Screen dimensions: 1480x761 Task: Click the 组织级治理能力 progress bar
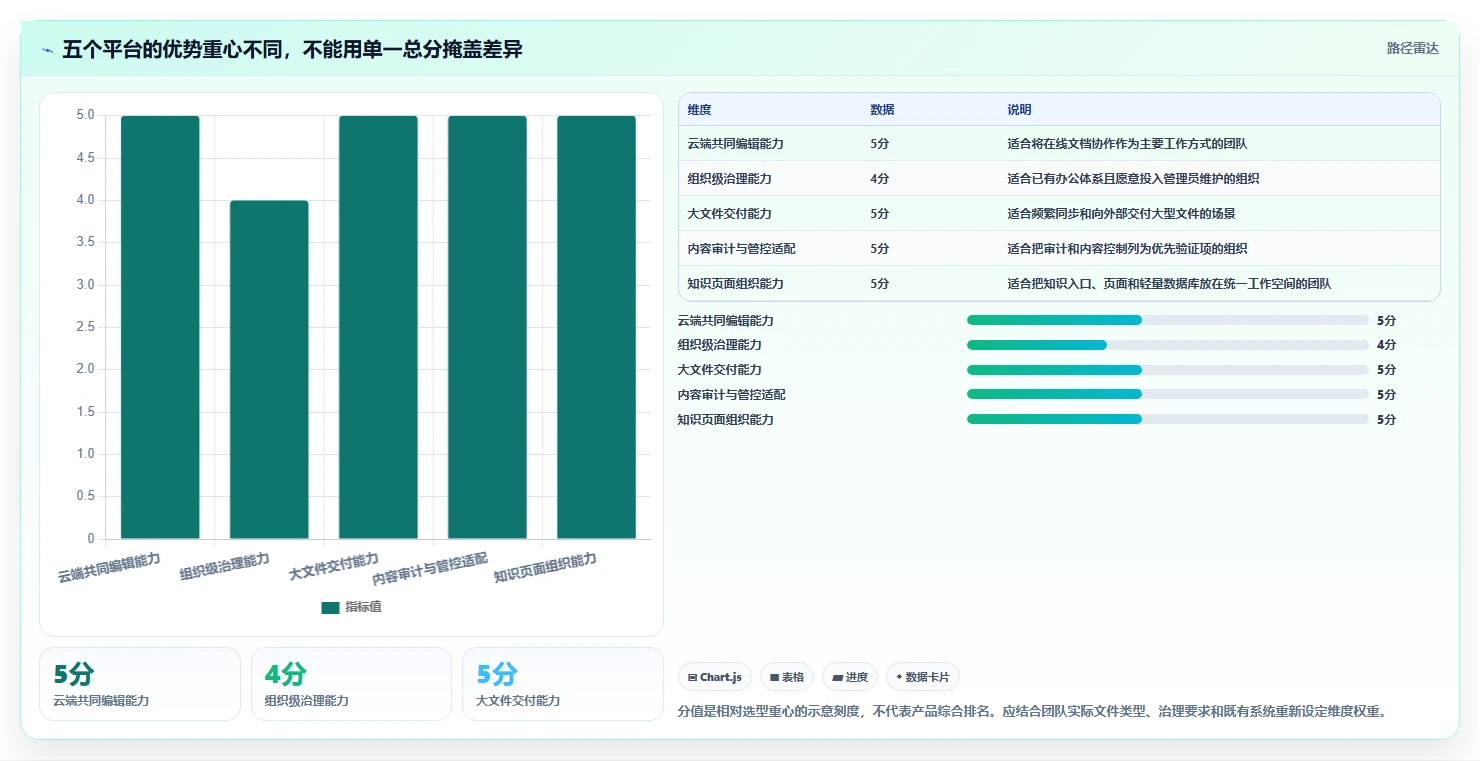coord(1167,345)
